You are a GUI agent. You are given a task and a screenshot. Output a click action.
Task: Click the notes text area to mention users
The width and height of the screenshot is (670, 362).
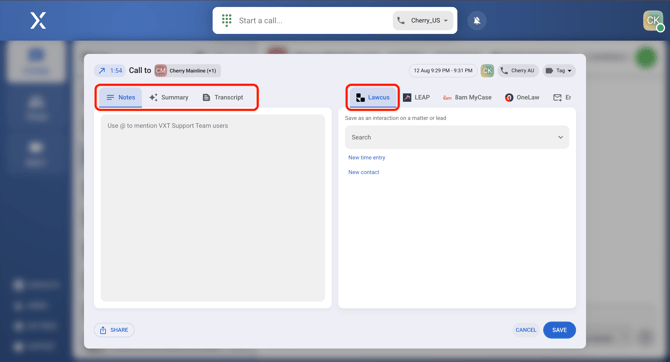[213, 208]
